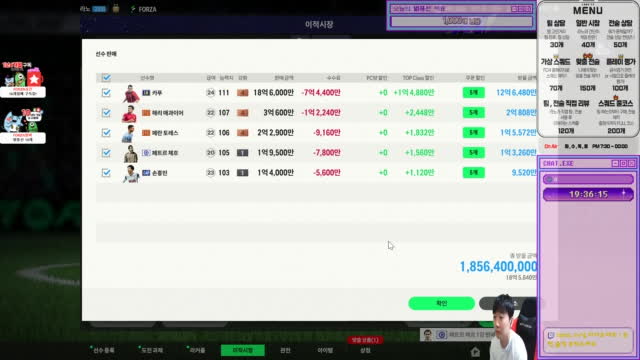This screenshot has height=360, width=640.
Task: Uncheck the 111-rated Cafu row checkbox
Action: point(106,93)
